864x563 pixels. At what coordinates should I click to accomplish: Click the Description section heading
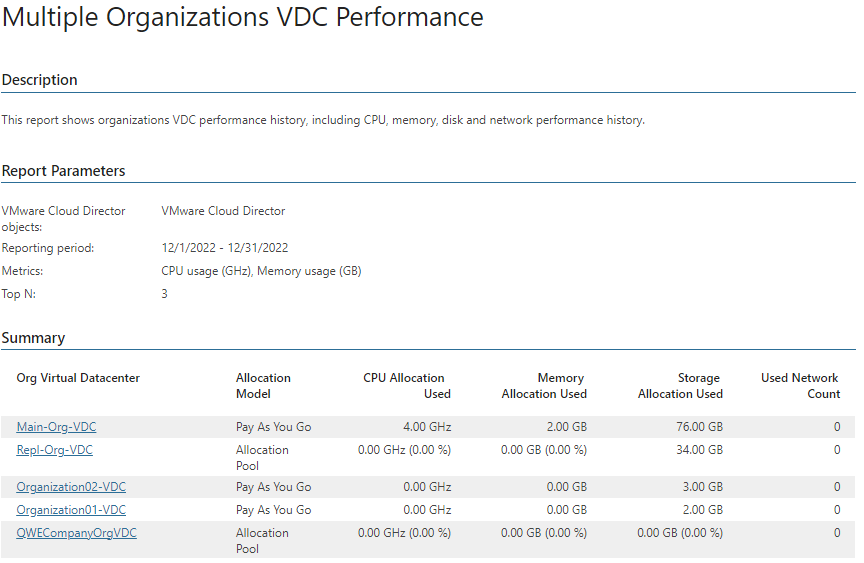pyautogui.click(x=40, y=80)
